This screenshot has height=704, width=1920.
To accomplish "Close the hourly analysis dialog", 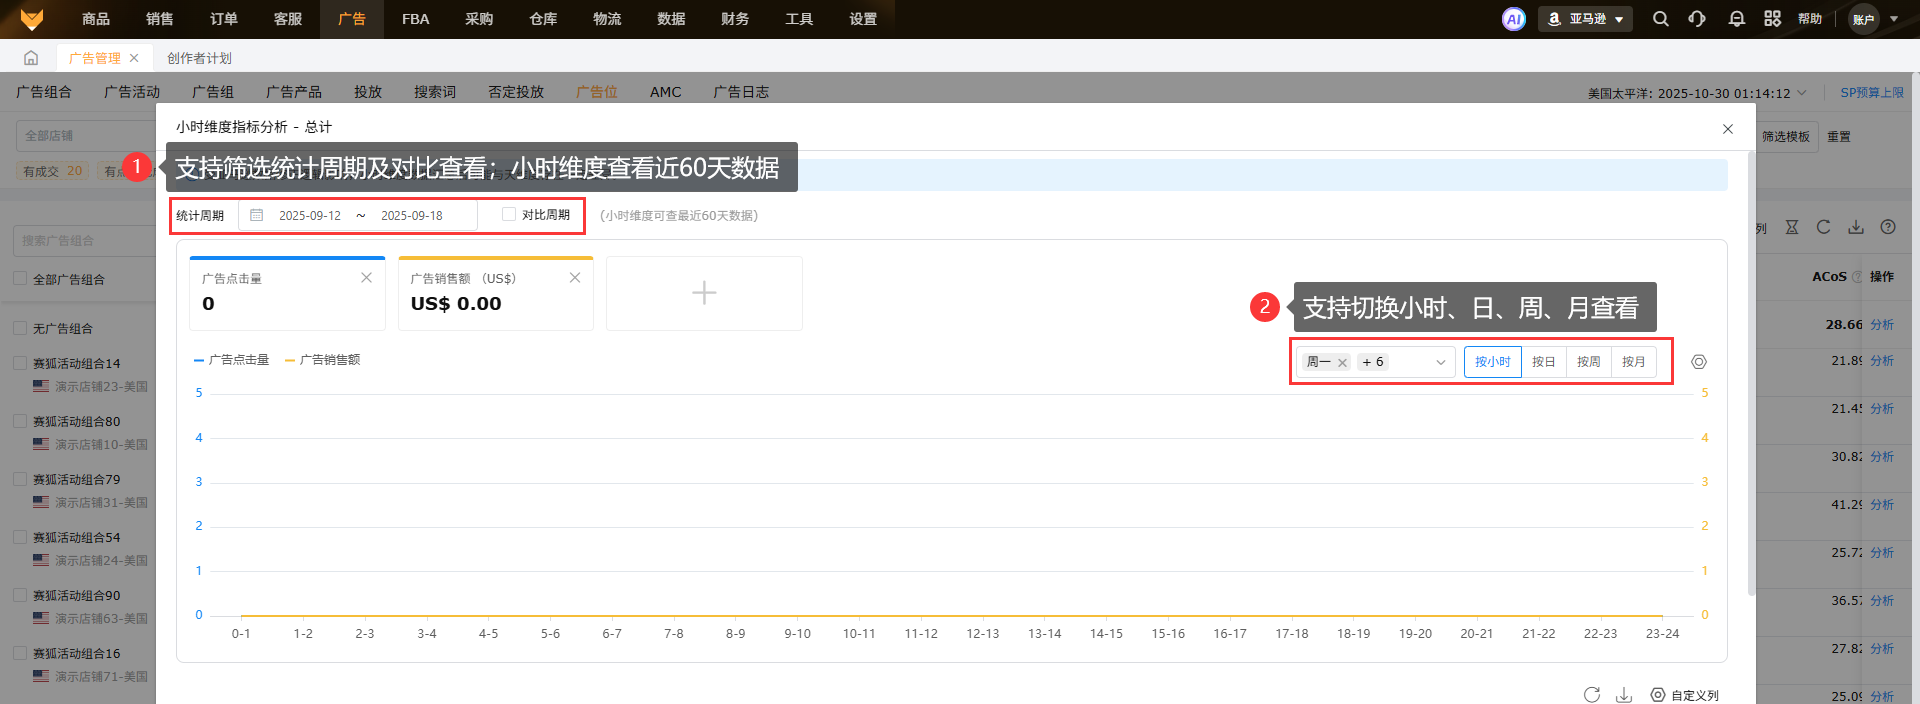I will tap(1727, 129).
